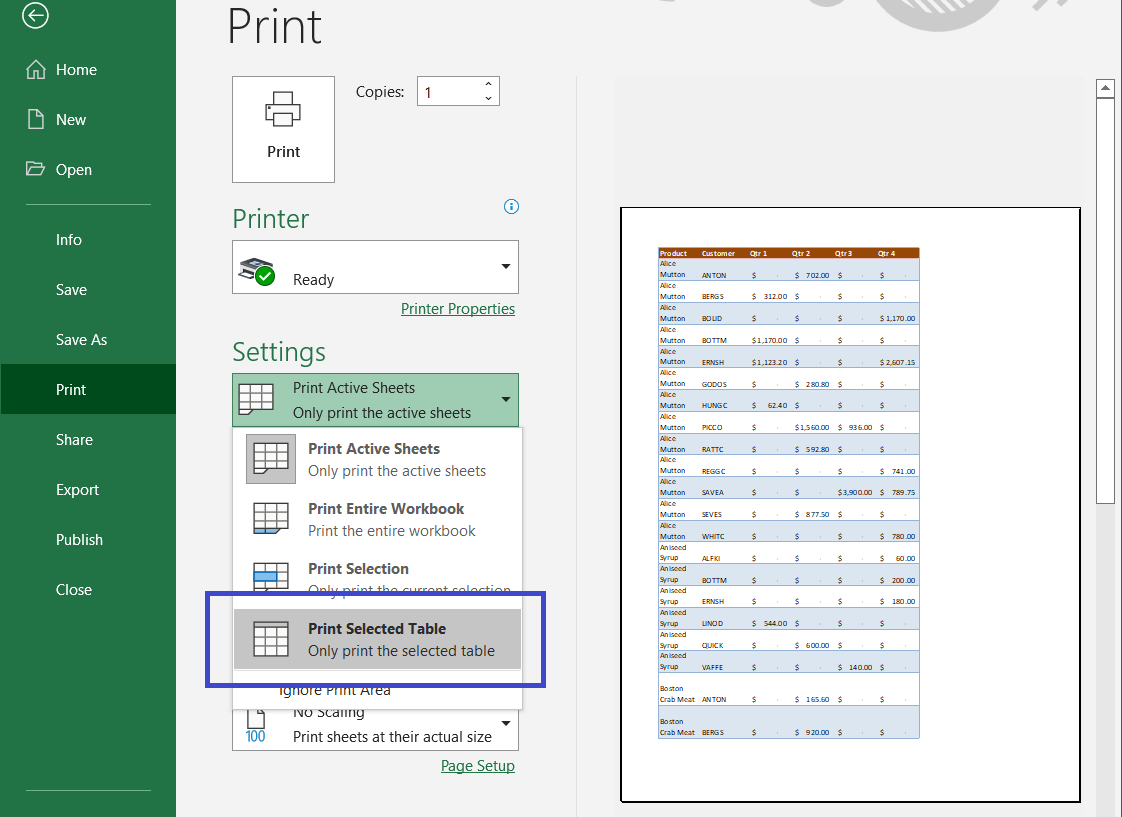Click the Open folder icon
The width and height of the screenshot is (1122, 817).
pyautogui.click(x=35, y=169)
